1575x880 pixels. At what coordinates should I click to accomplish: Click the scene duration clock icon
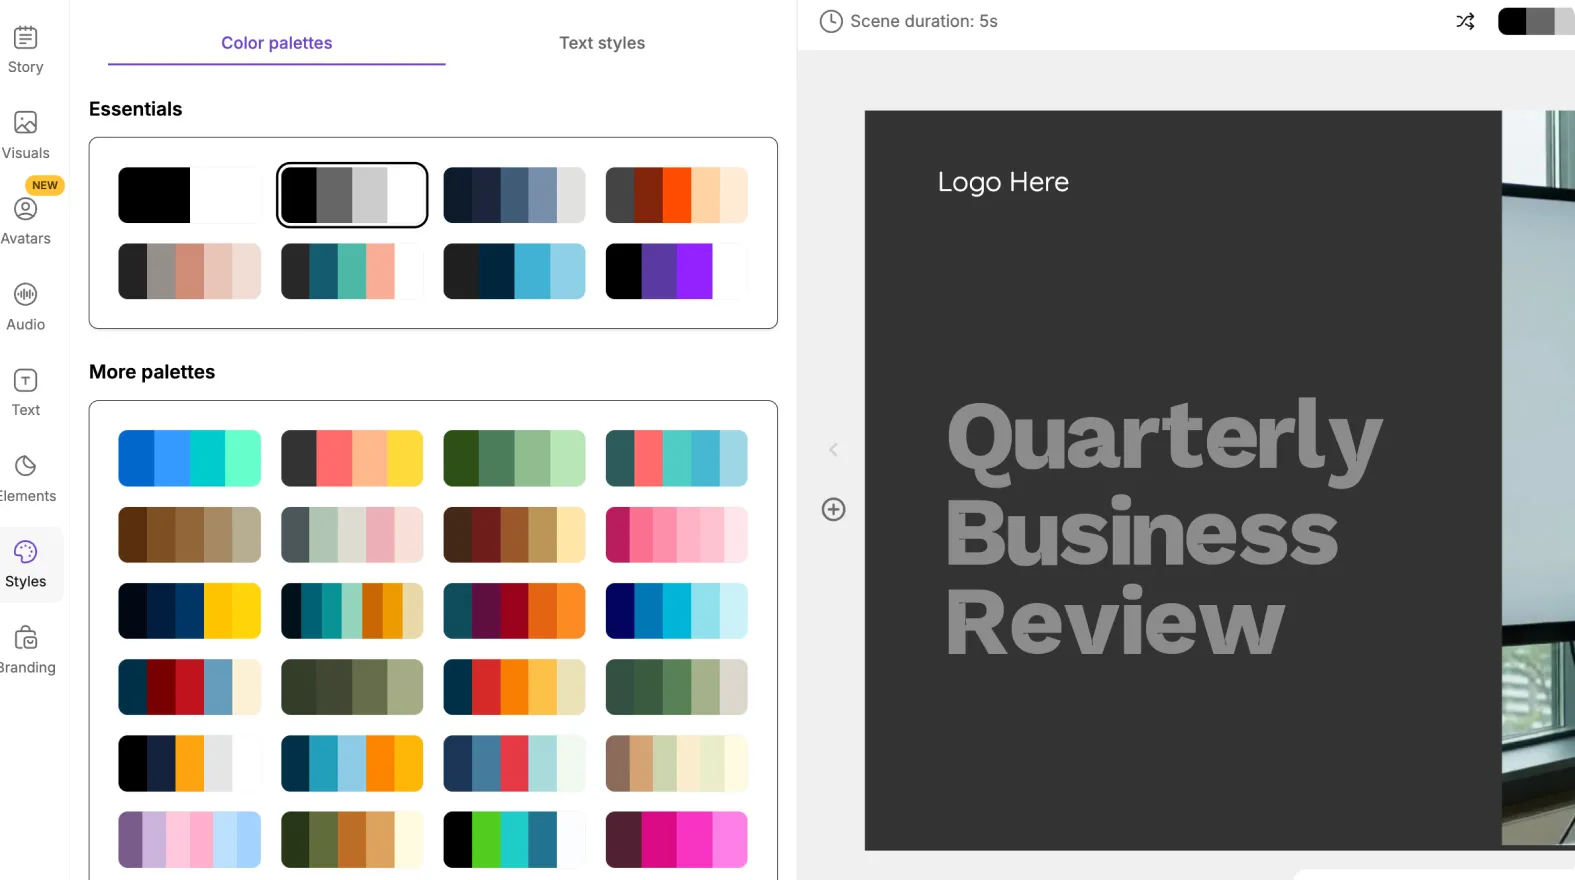point(831,21)
